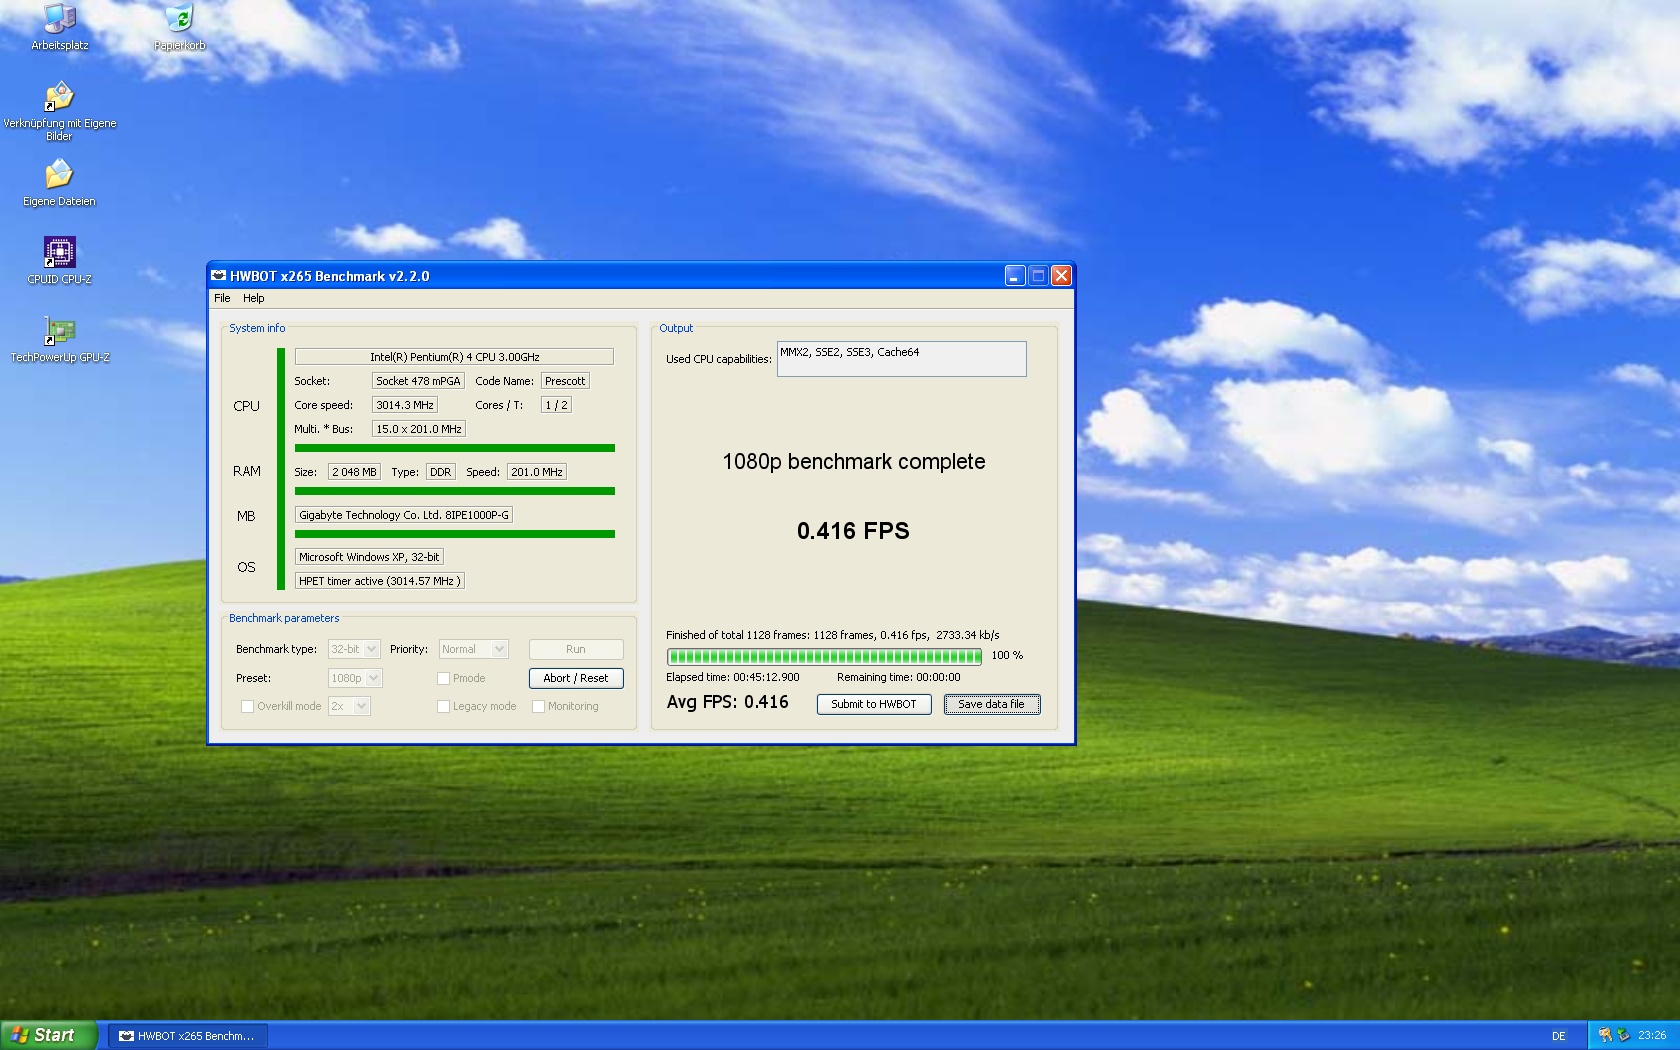Click the HPET timer active field
The width and height of the screenshot is (1680, 1050).
(x=380, y=581)
